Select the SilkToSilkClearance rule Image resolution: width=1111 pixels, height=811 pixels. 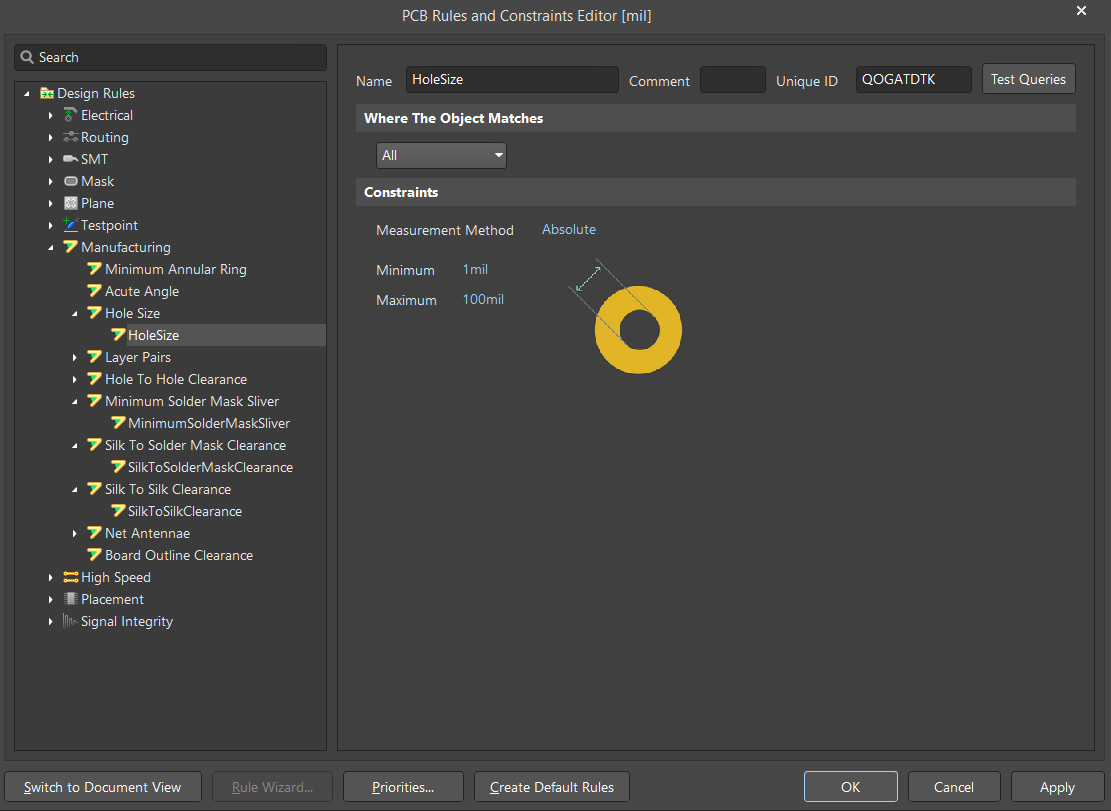coord(185,511)
